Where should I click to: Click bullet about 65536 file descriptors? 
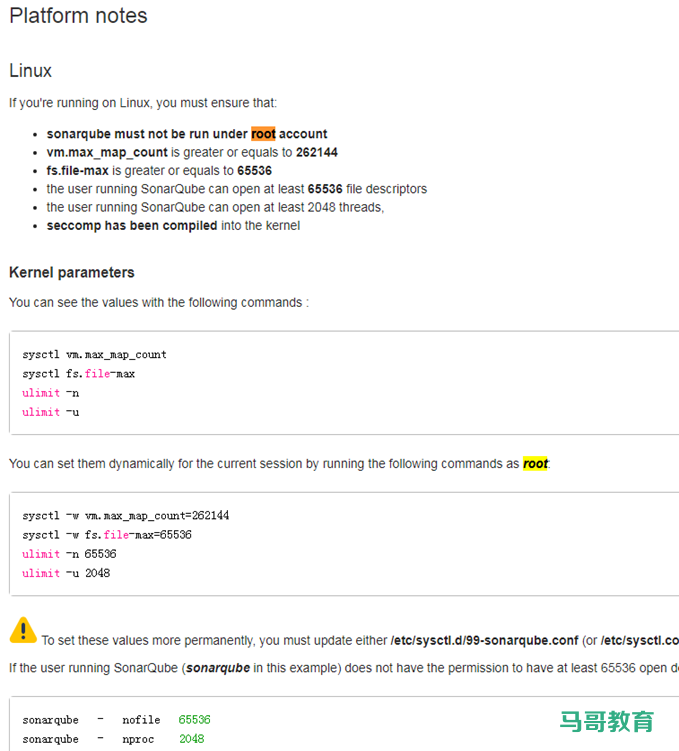click(237, 189)
